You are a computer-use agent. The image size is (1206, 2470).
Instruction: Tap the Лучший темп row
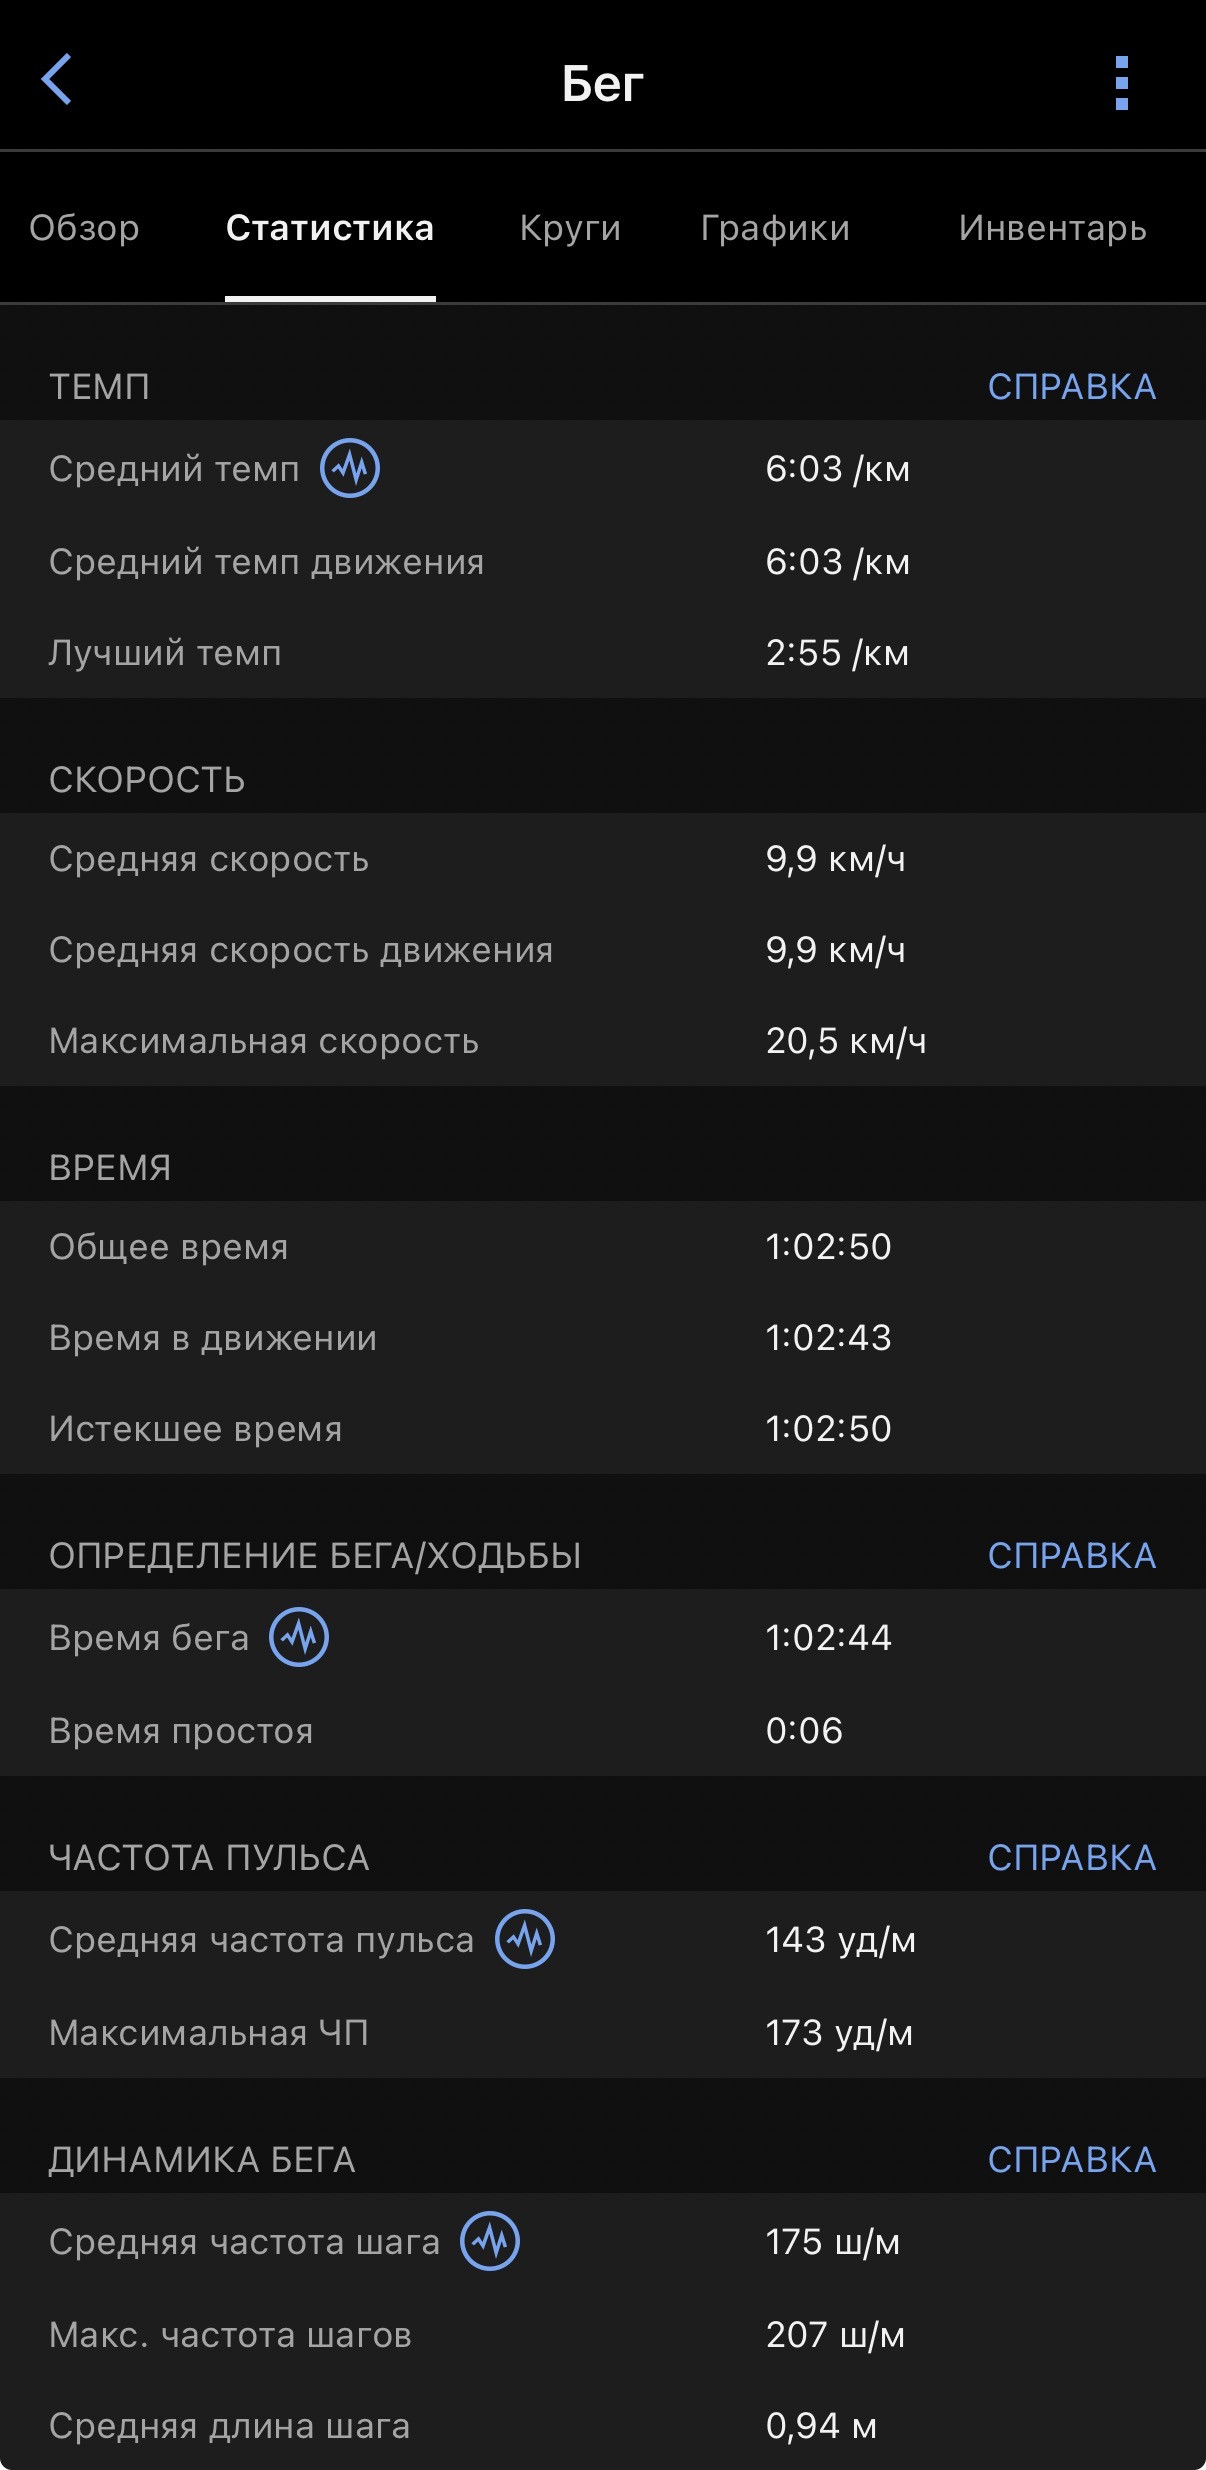point(603,653)
